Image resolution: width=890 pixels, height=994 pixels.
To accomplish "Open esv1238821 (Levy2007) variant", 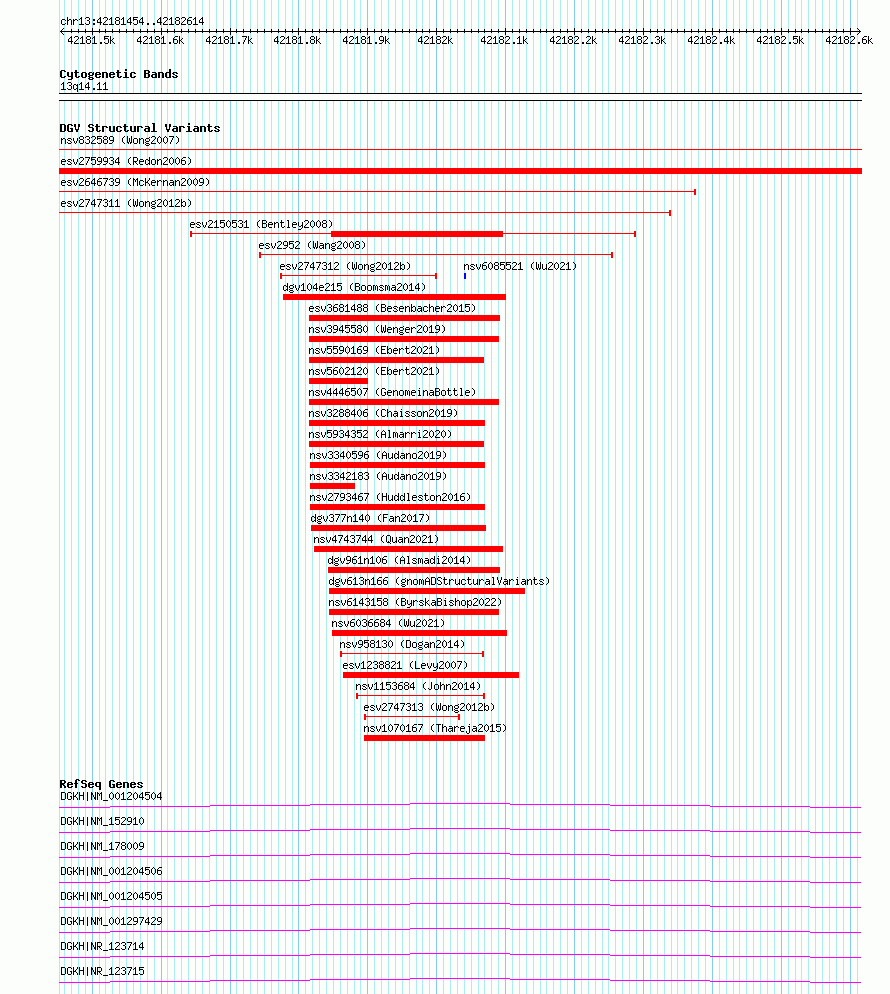I will coord(405,665).
